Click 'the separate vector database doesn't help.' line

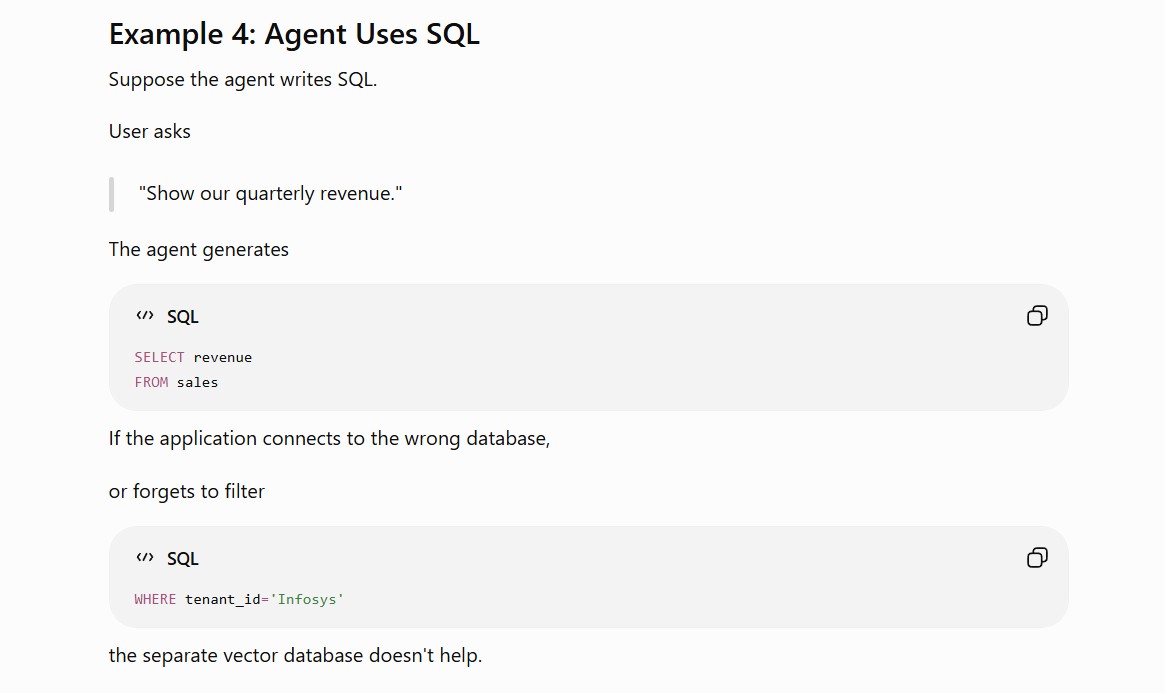click(x=295, y=656)
